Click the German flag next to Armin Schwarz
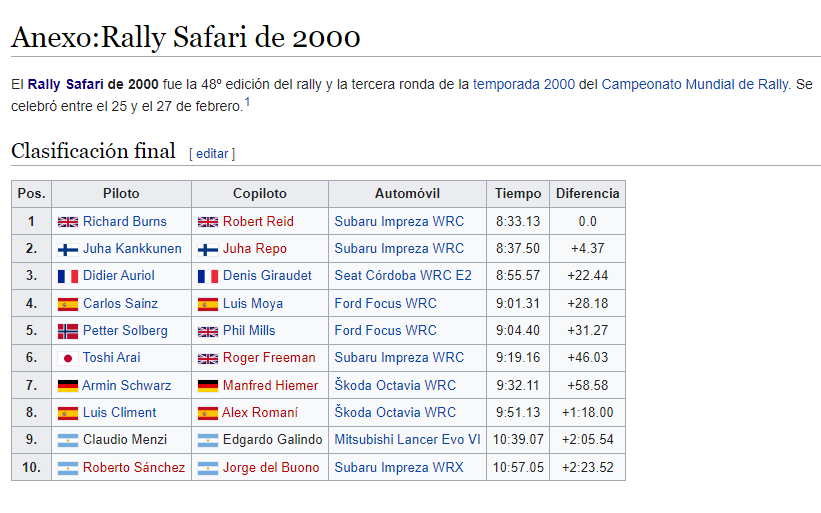 pos(68,386)
